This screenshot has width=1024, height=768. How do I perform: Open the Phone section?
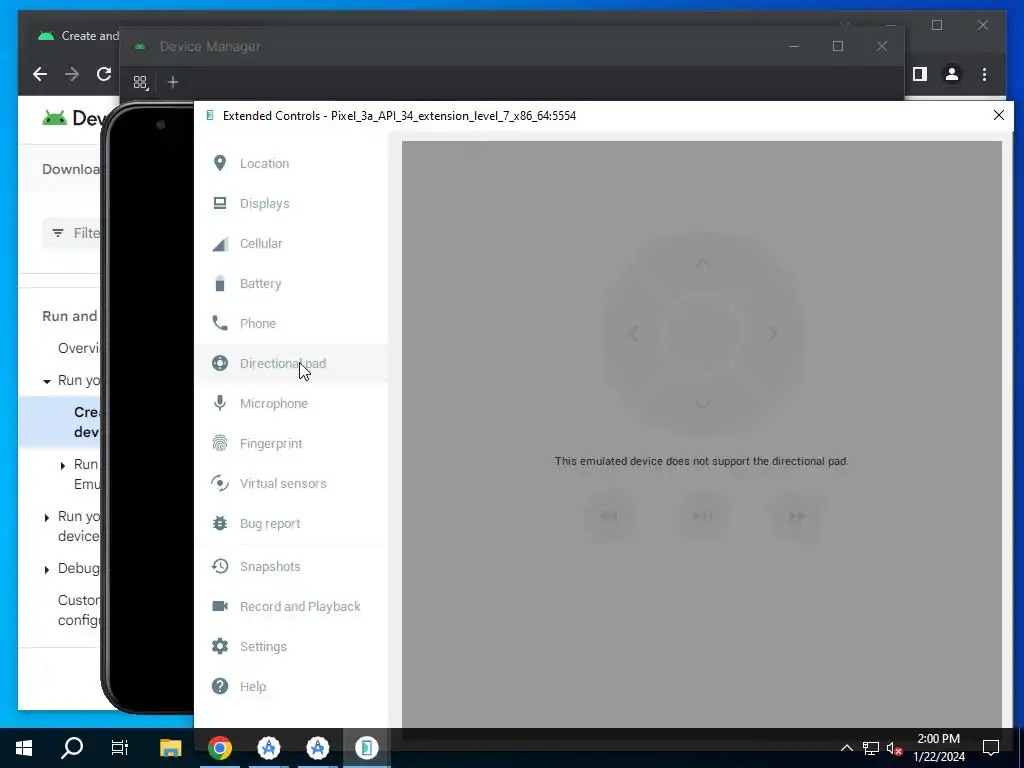tap(291, 323)
